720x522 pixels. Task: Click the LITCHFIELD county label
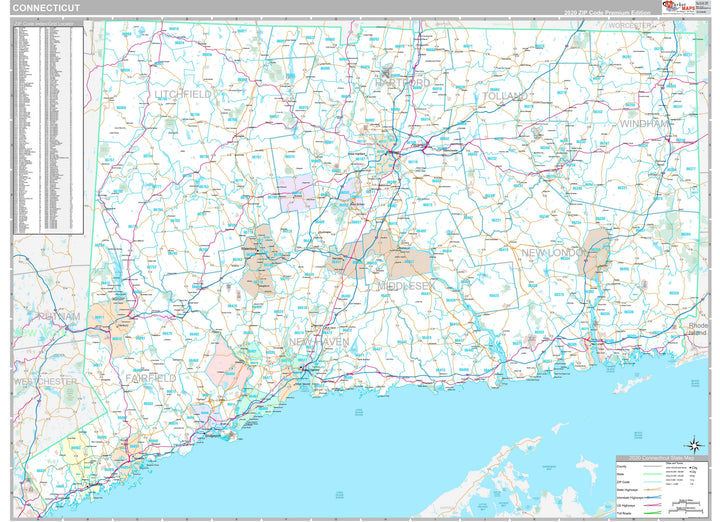(183, 94)
